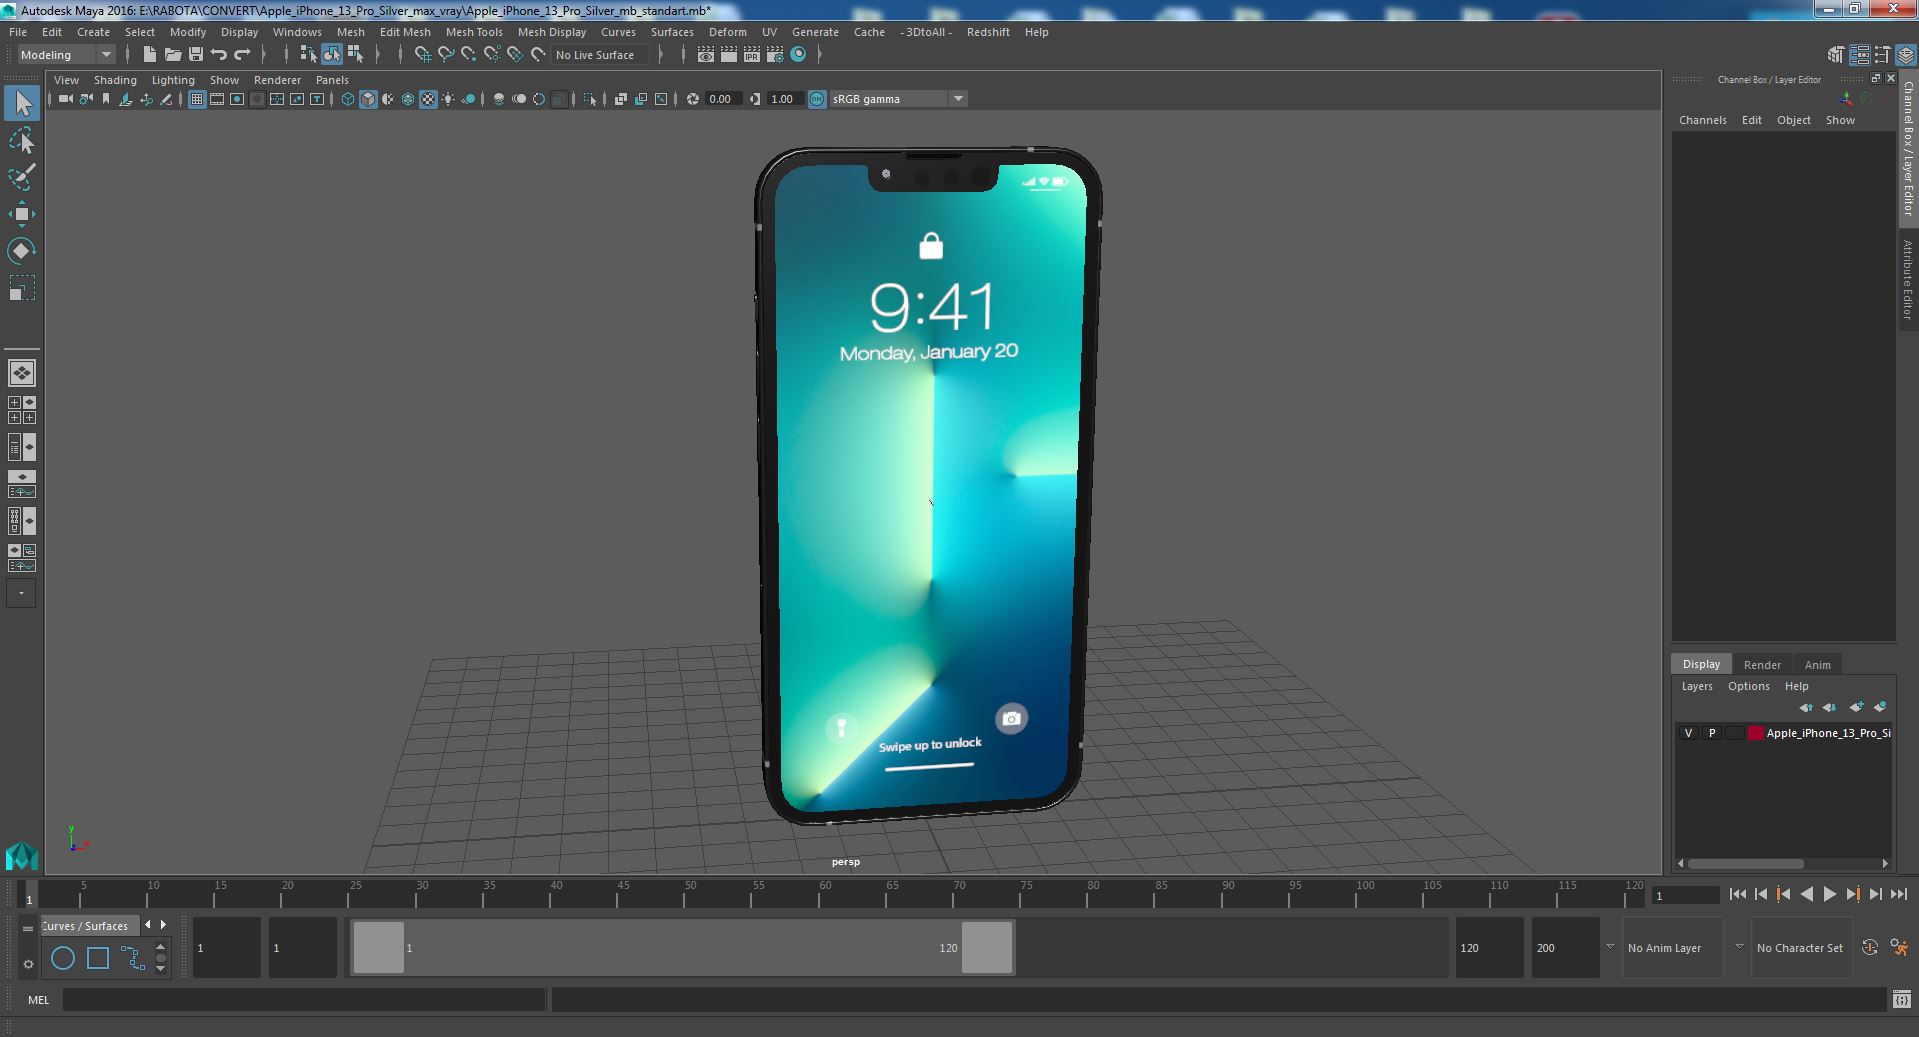Open Layers menu in Layer Editor
This screenshot has width=1919, height=1037.
(1697, 686)
